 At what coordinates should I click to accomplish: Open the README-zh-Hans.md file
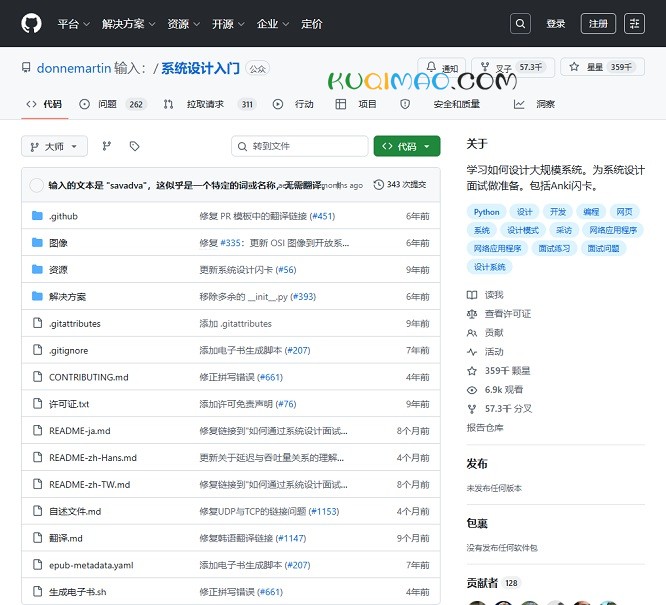(x=93, y=458)
